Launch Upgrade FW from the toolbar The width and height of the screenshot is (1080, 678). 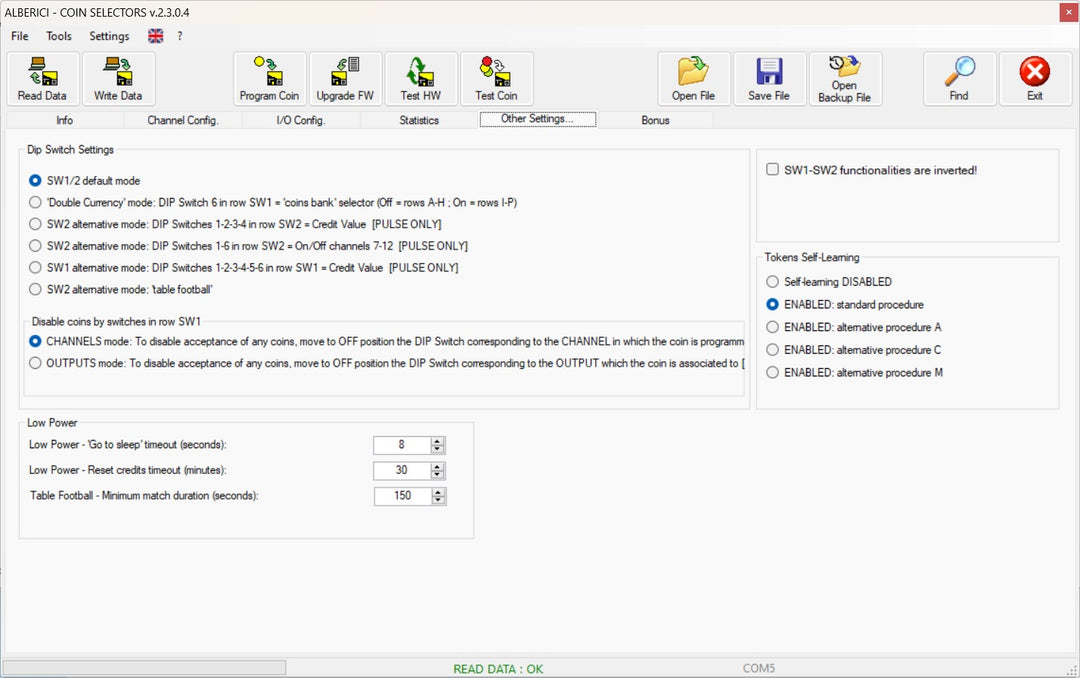[x=345, y=78]
